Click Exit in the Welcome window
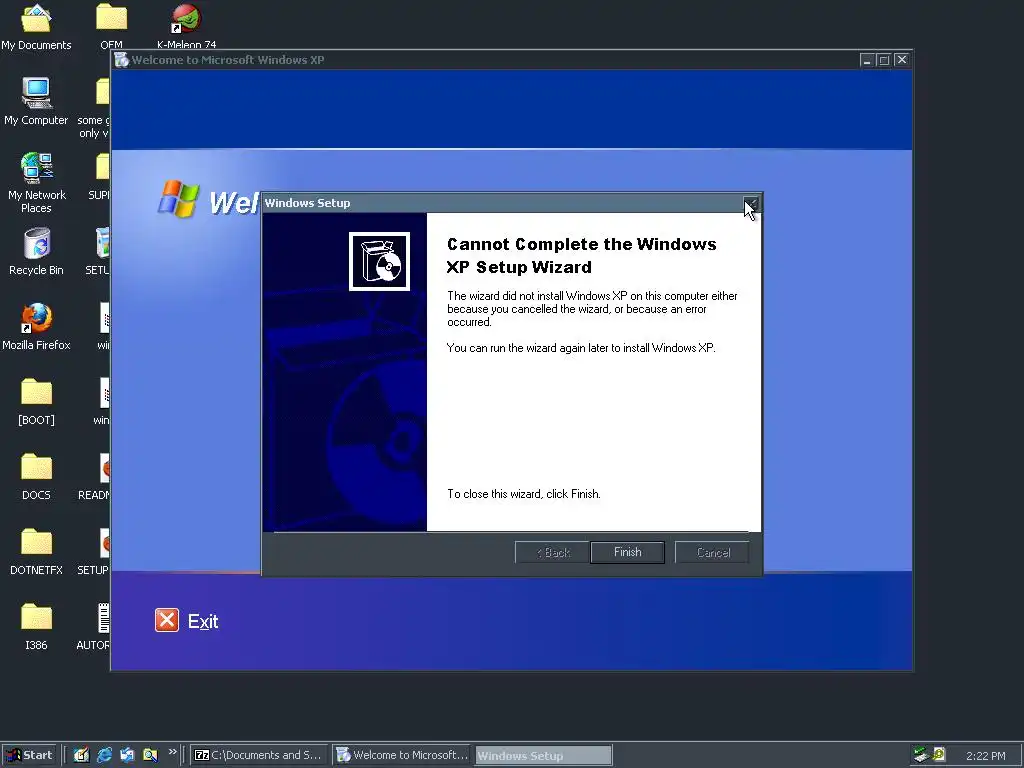This screenshot has width=1024, height=768. (x=187, y=620)
